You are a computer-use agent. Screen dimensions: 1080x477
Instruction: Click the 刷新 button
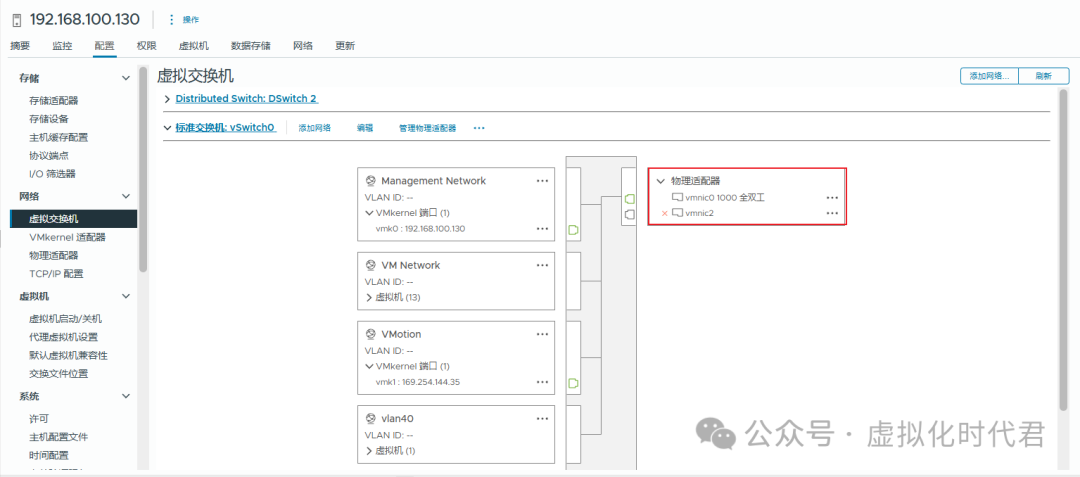click(x=1043, y=76)
